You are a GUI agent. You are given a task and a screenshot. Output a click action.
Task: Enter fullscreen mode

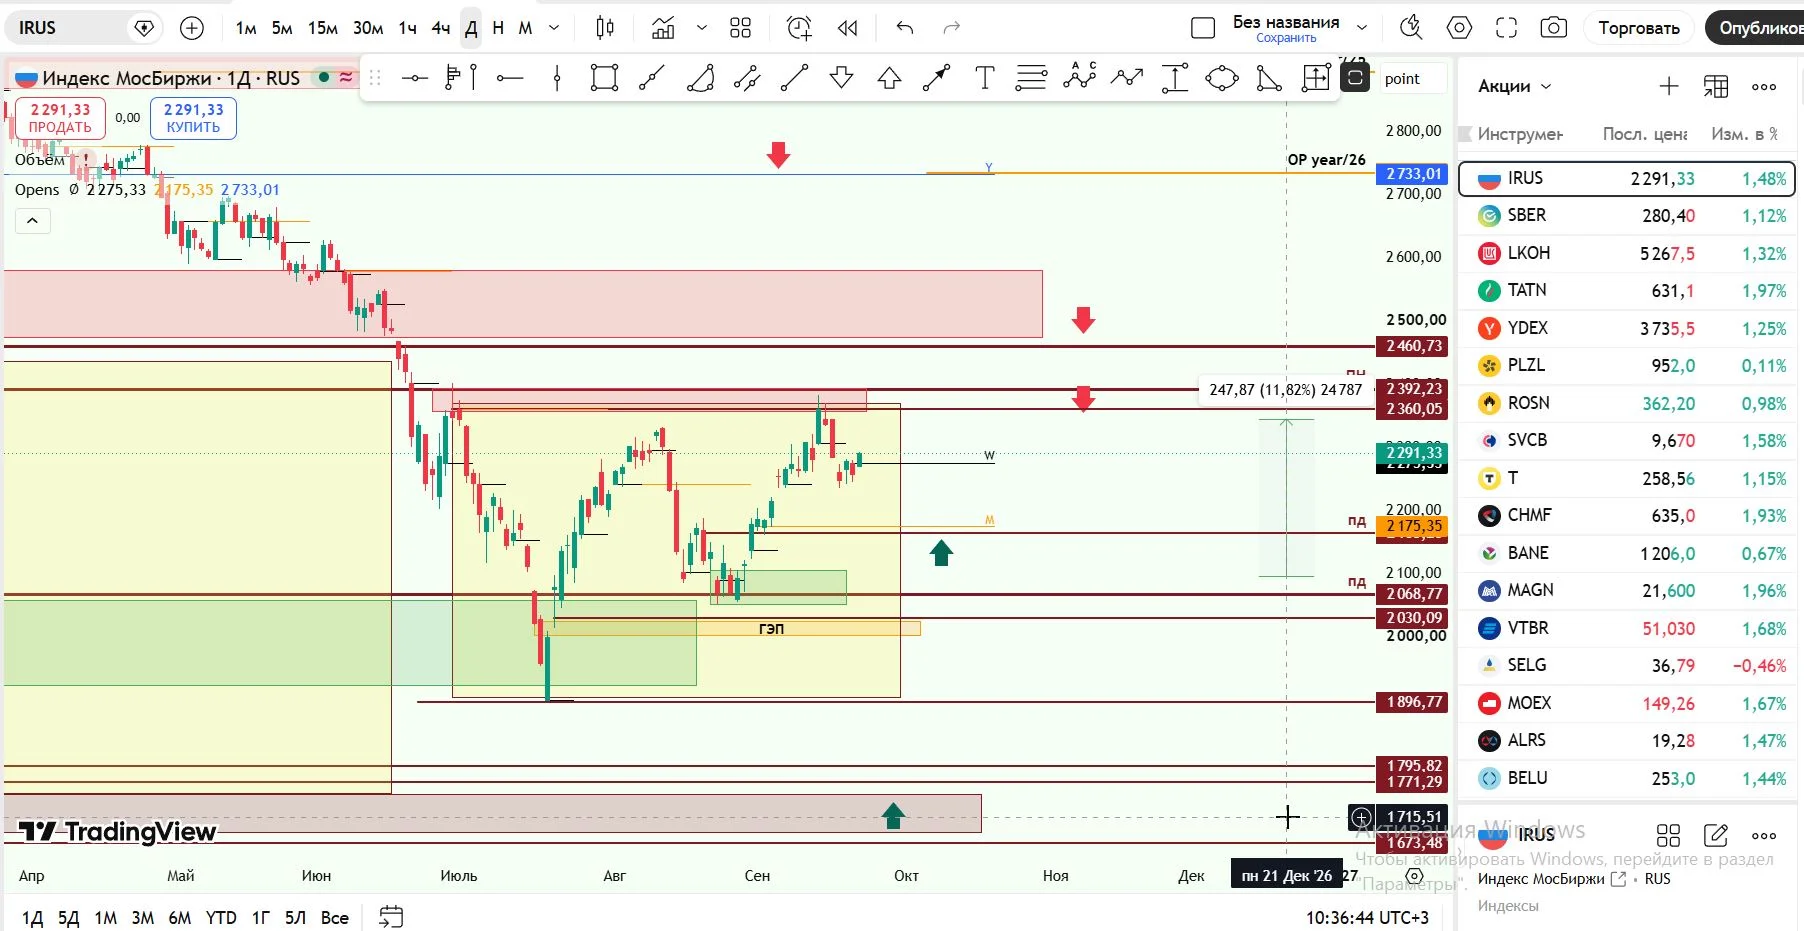[1507, 28]
